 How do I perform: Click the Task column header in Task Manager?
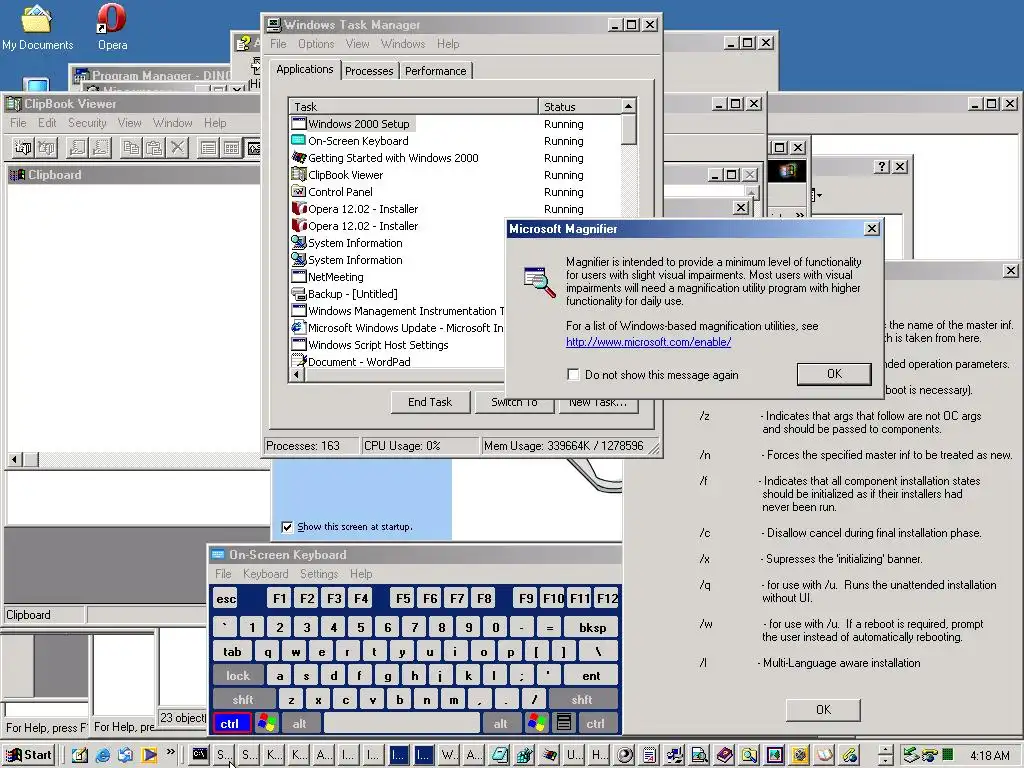(x=413, y=106)
